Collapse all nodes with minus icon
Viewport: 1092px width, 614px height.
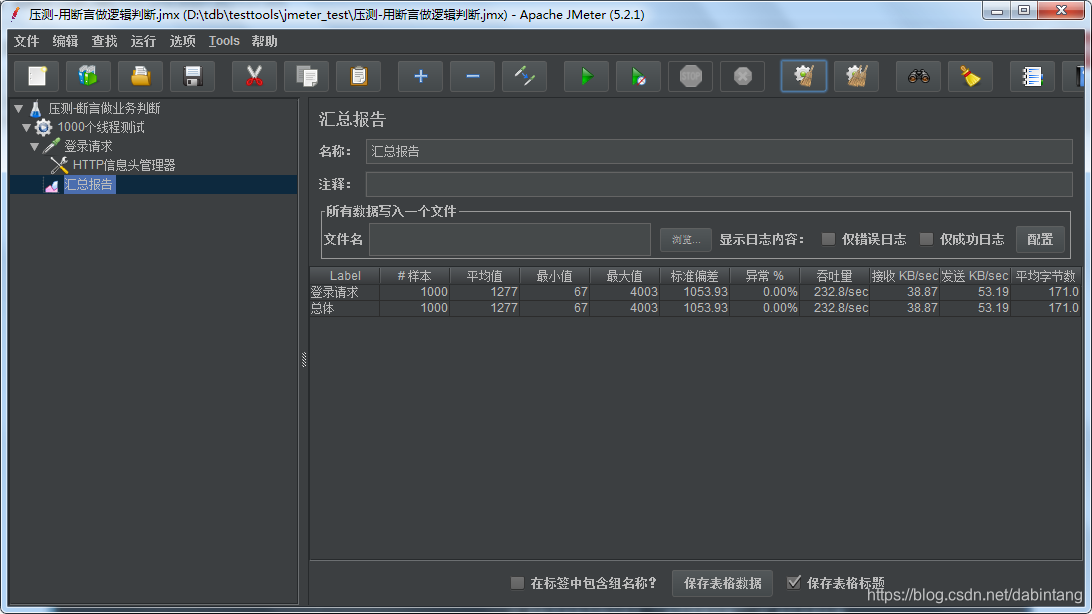[472, 76]
